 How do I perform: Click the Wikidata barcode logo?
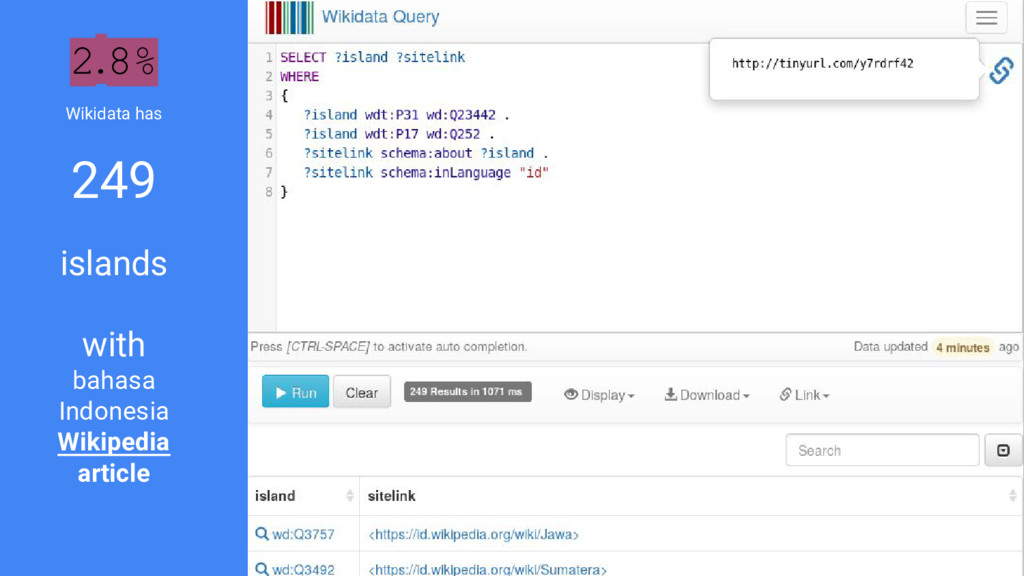[289, 18]
